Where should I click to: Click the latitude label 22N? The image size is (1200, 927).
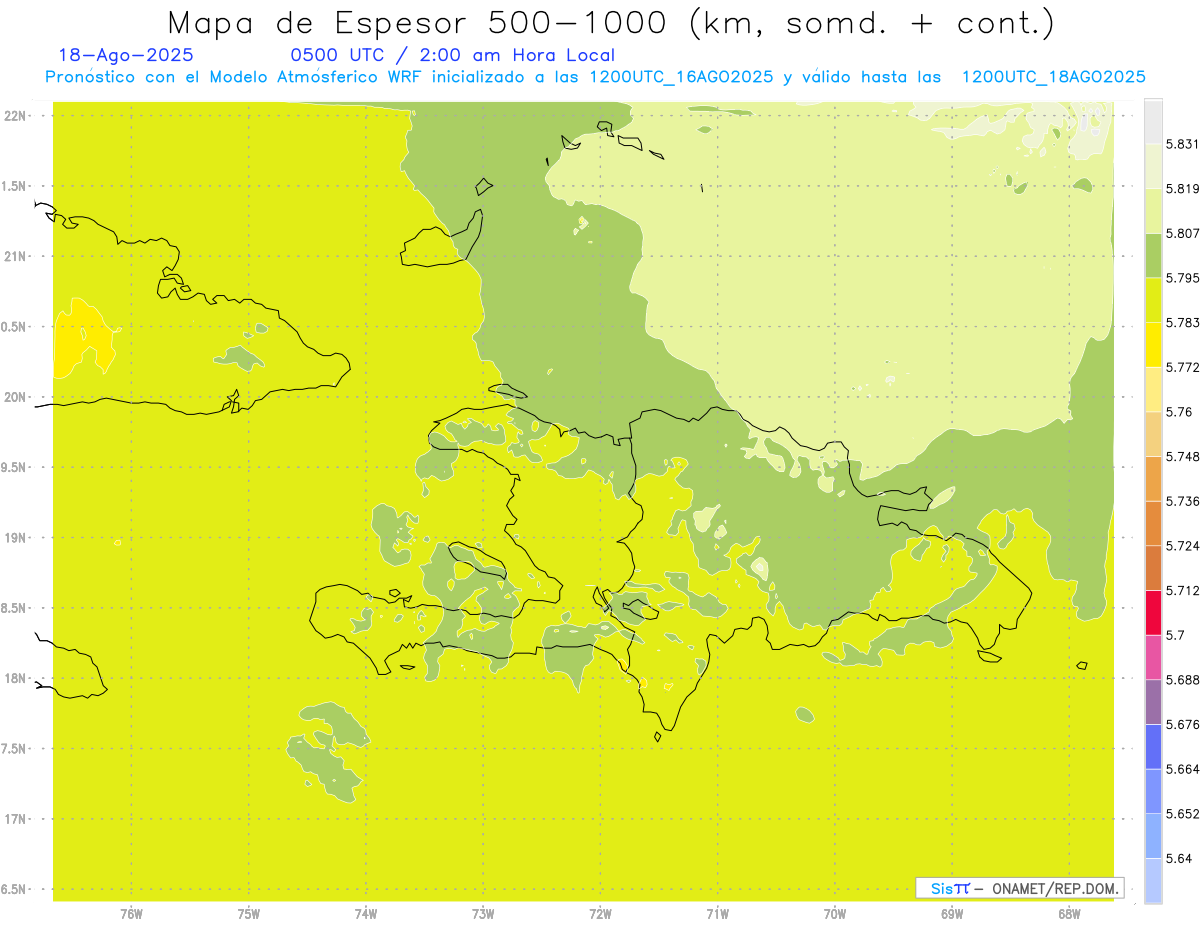coord(14,116)
